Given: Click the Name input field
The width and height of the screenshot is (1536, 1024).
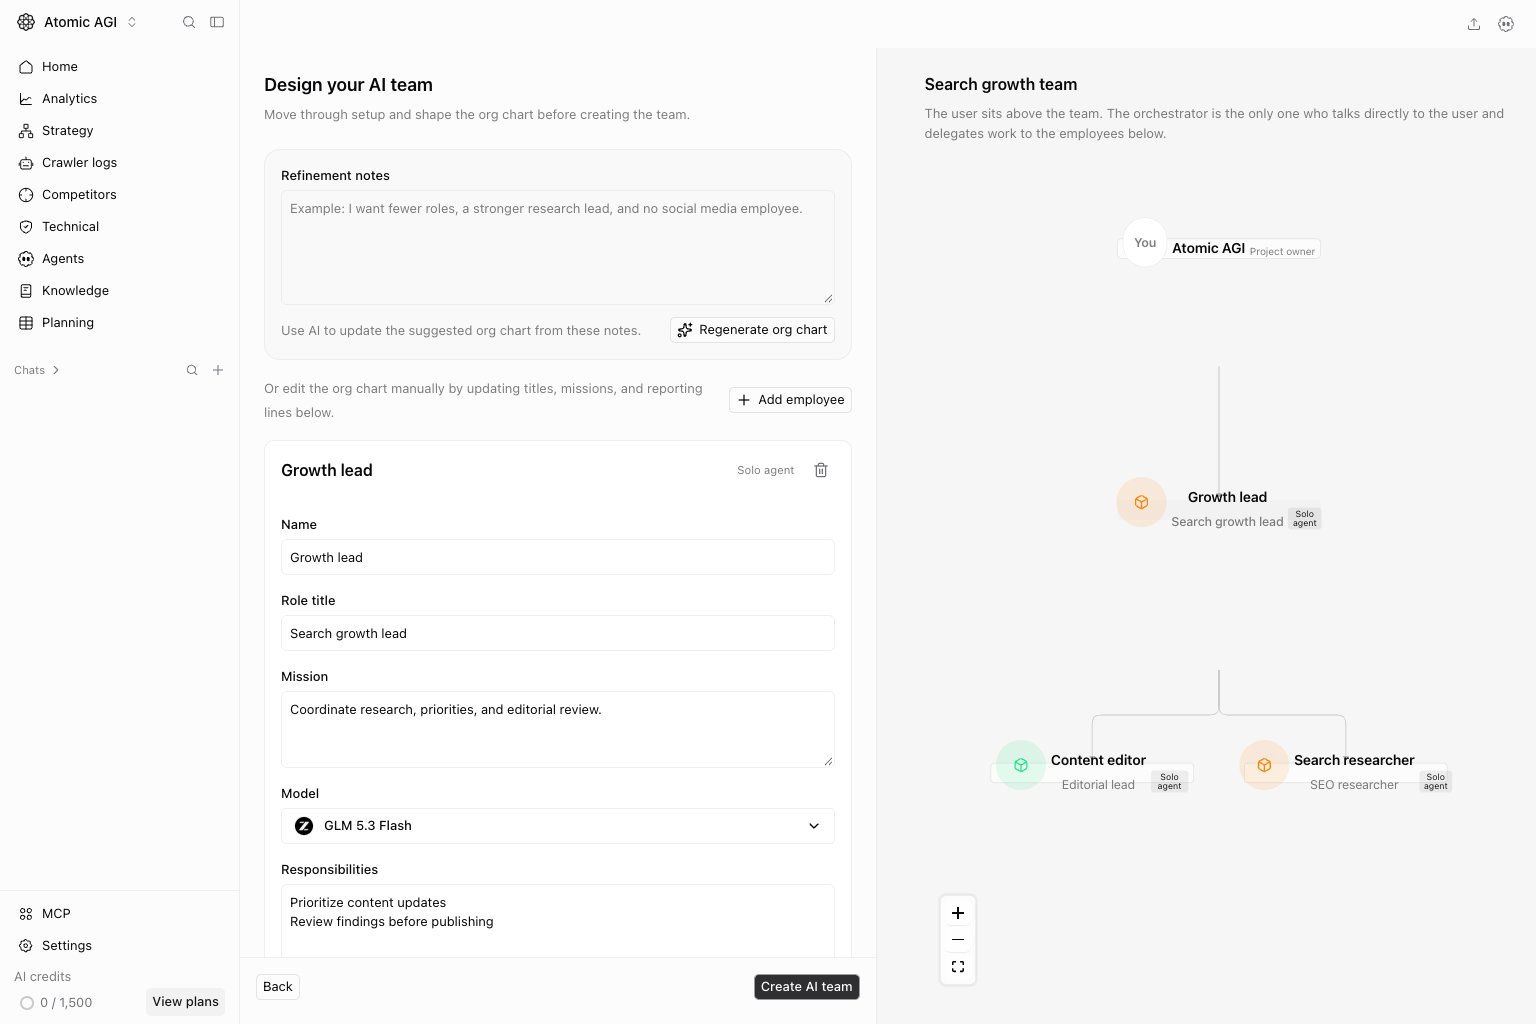Looking at the screenshot, I should (558, 557).
